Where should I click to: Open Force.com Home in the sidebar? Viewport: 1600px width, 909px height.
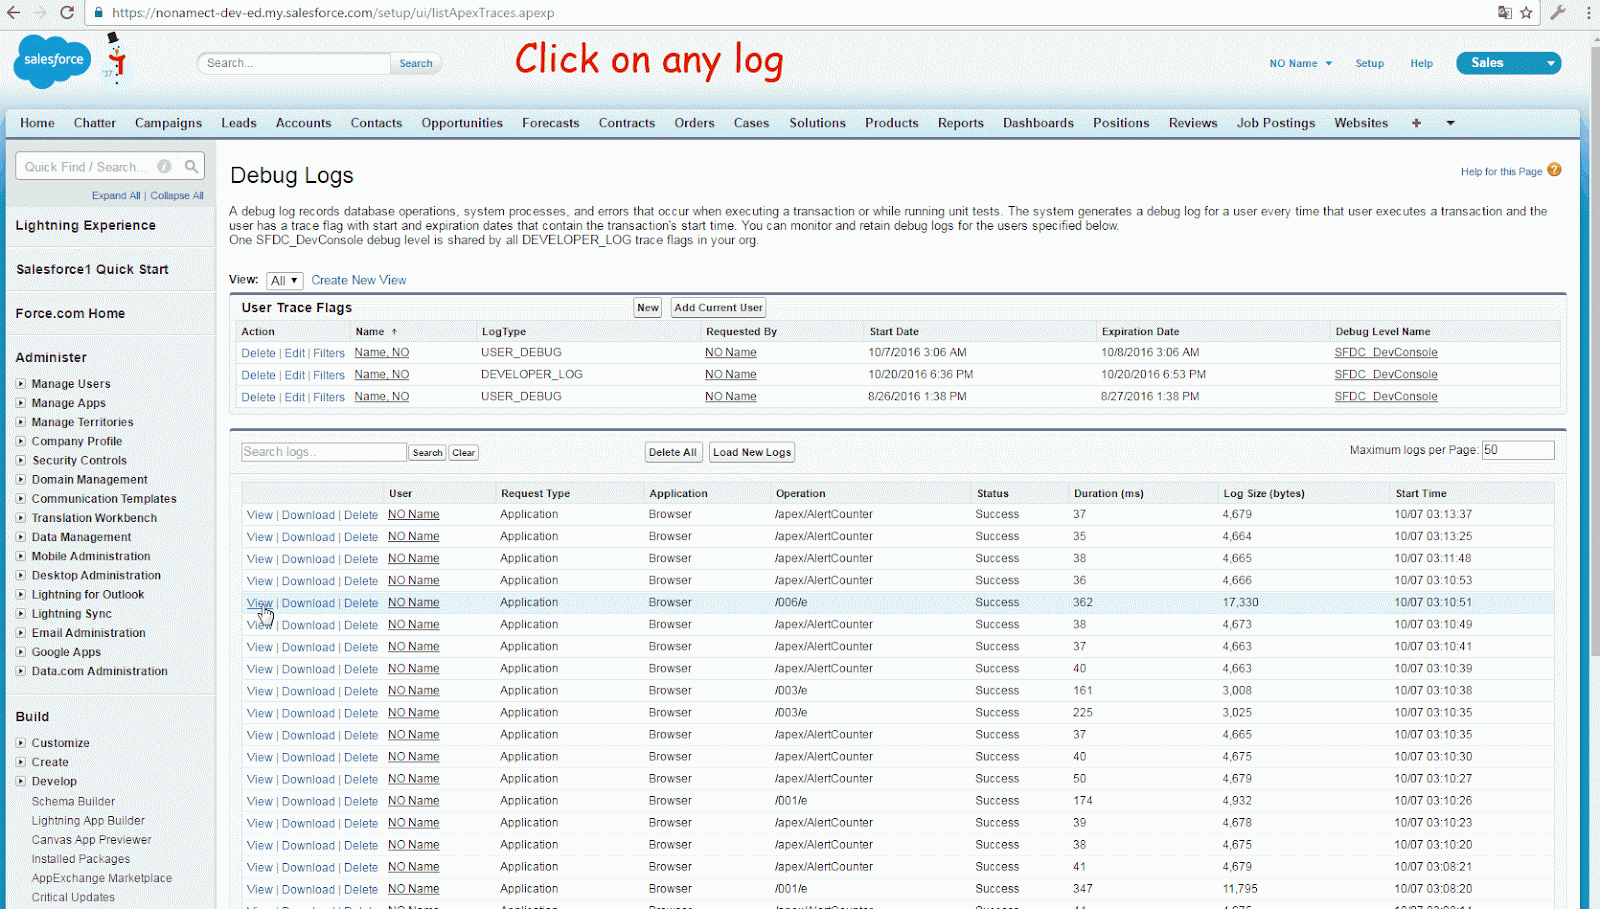(70, 313)
